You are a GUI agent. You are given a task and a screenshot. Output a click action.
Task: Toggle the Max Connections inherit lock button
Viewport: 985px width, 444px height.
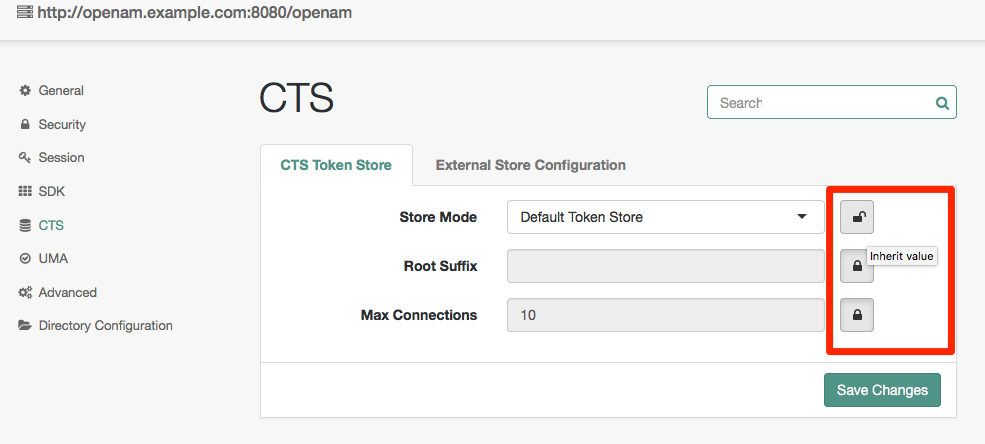(857, 315)
